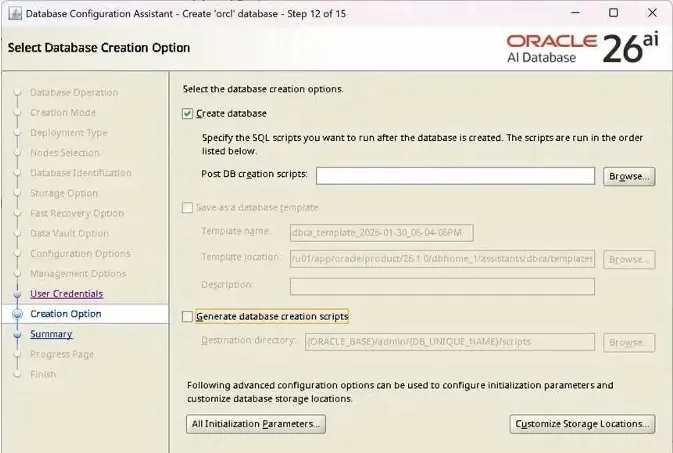Click the Configuration Options step
This screenshot has height=453, width=673.
pos(80,253)
